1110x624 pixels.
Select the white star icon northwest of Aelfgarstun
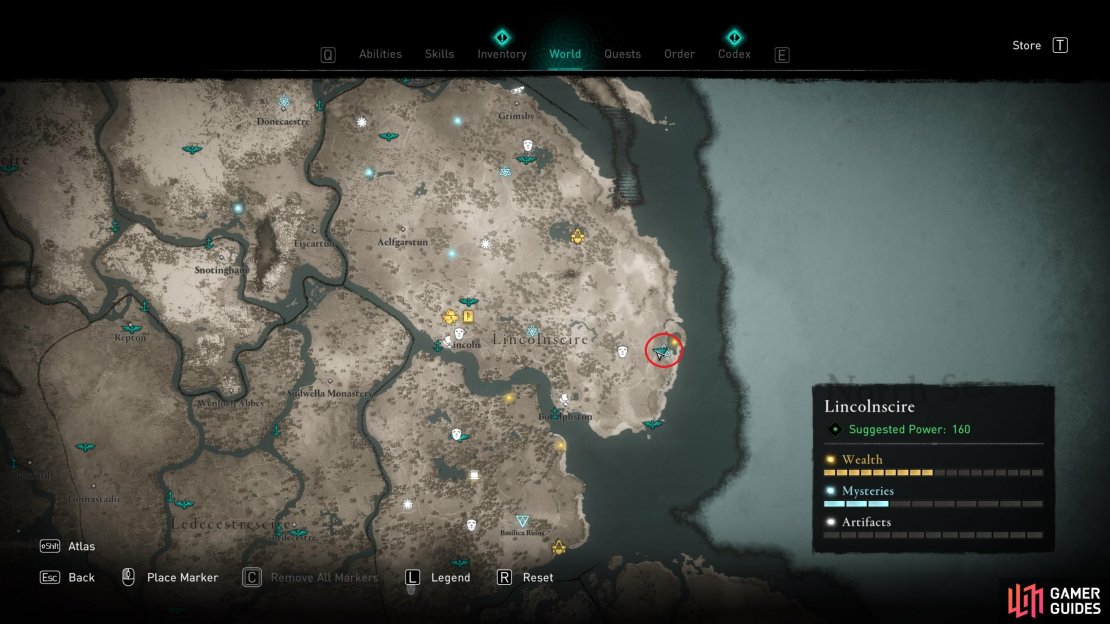pos(361,123)
